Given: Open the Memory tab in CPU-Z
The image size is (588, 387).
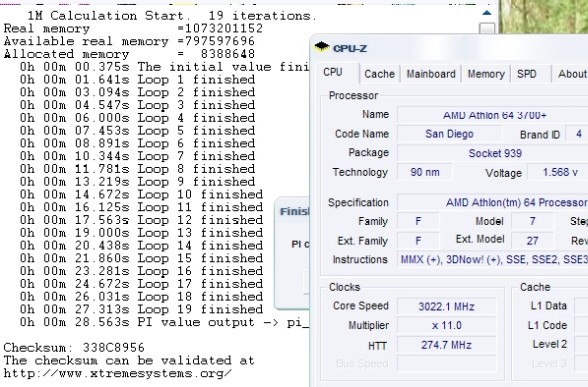Looking at the screenshot, I should click(486, 74).
